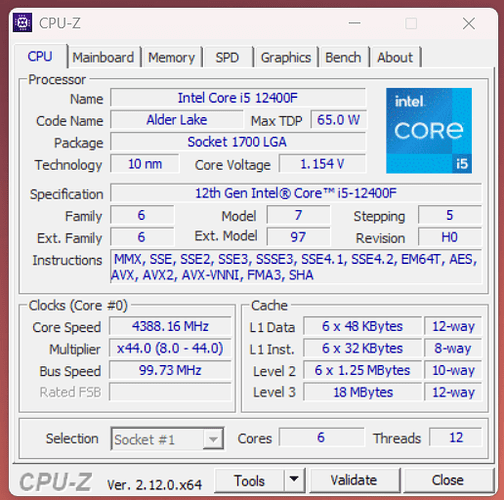The image size is (504, 500).
Task: Go to the Bench tab
Action: (343, 57)
